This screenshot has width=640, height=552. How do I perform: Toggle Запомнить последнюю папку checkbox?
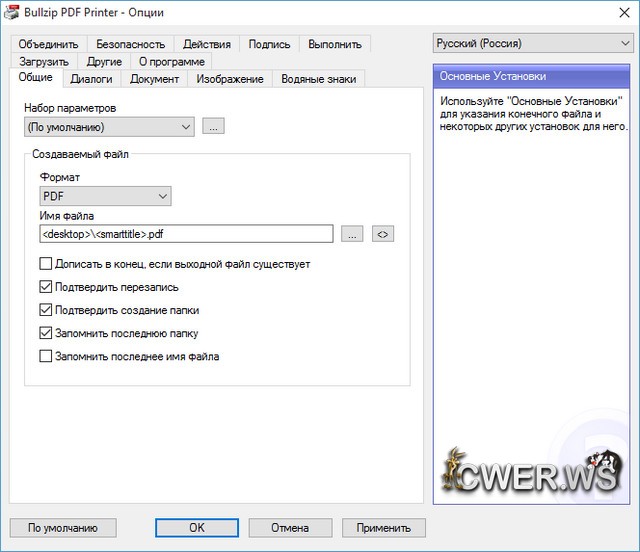tap(46, 333)
